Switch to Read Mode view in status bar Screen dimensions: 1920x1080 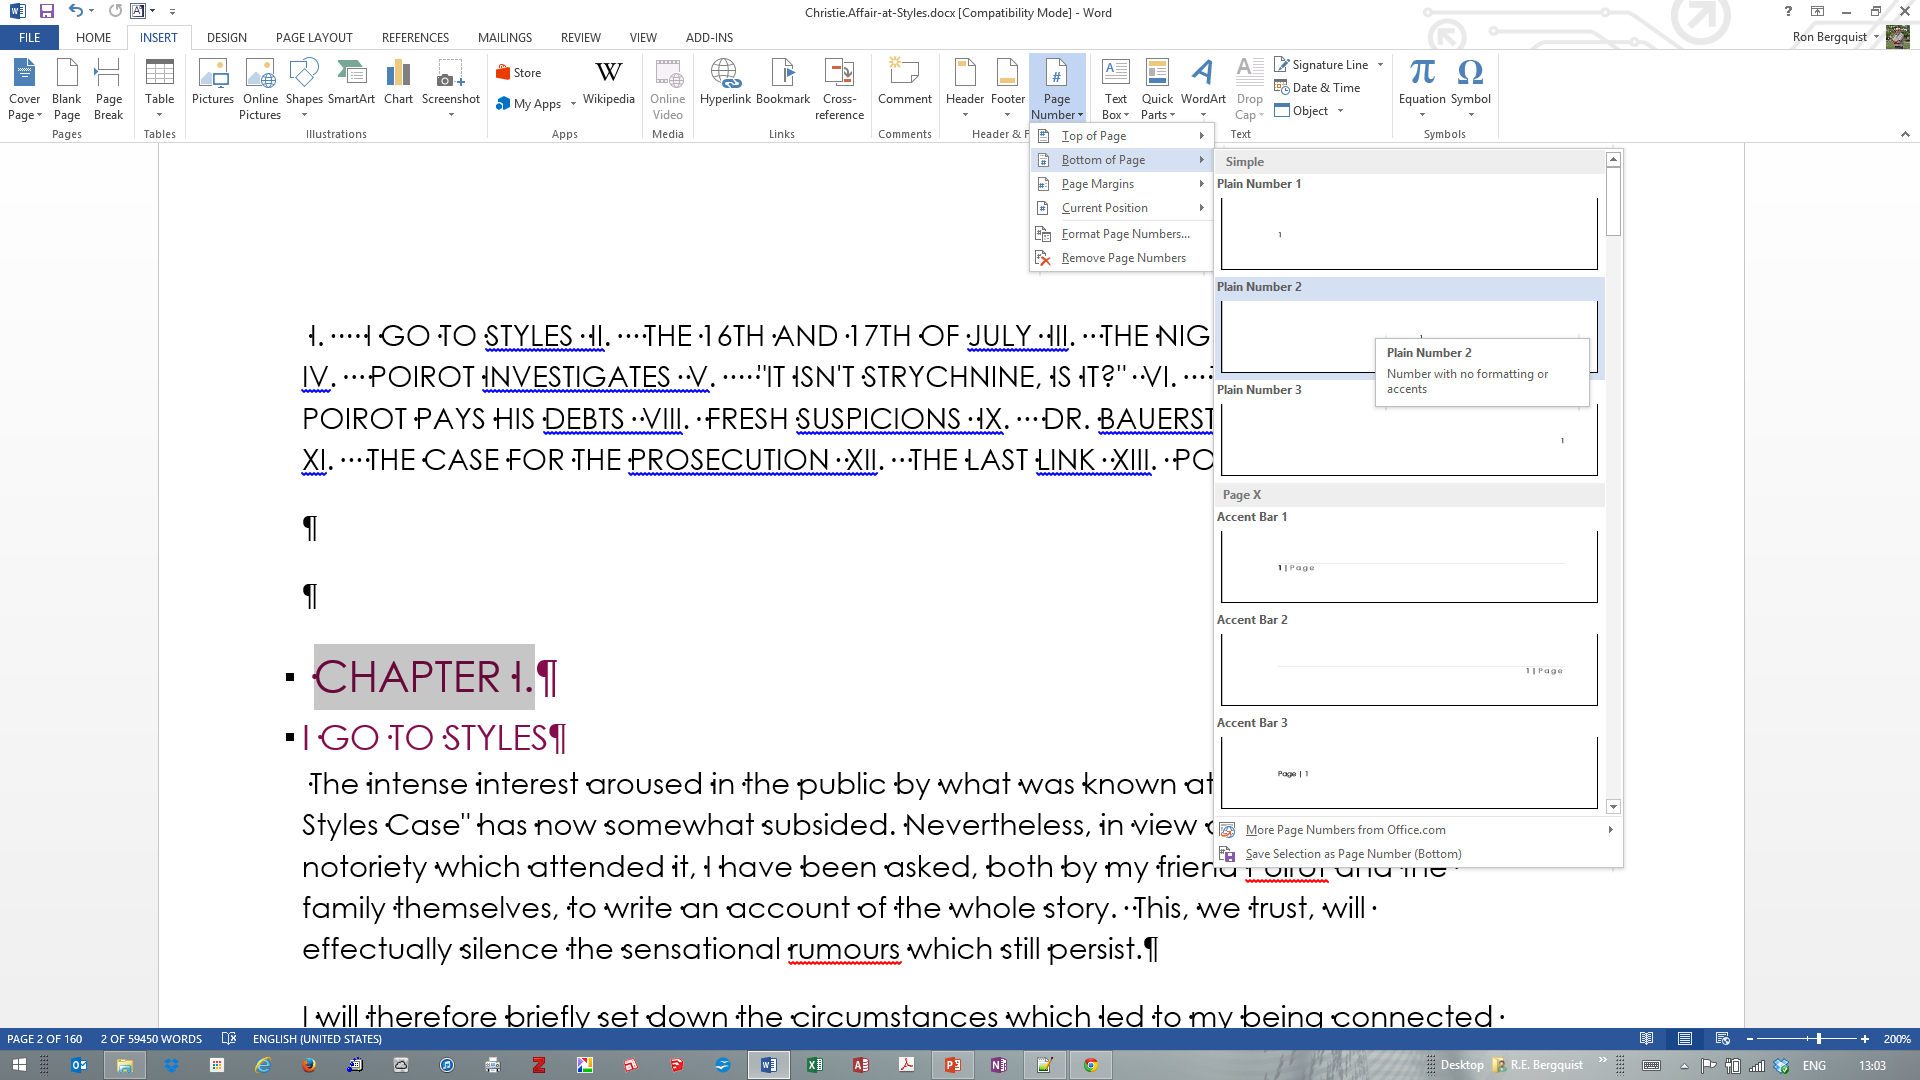click(x=1647, y=1039)
